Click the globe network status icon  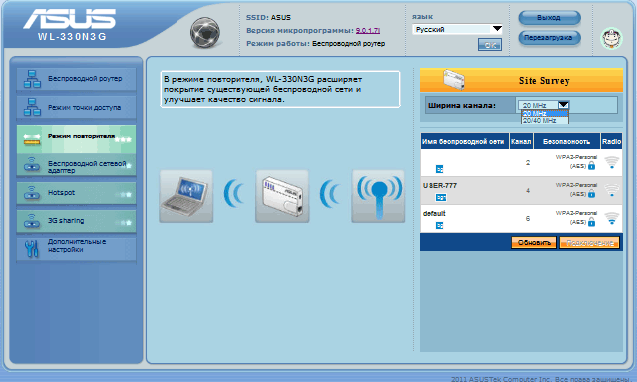coord(205,33)
